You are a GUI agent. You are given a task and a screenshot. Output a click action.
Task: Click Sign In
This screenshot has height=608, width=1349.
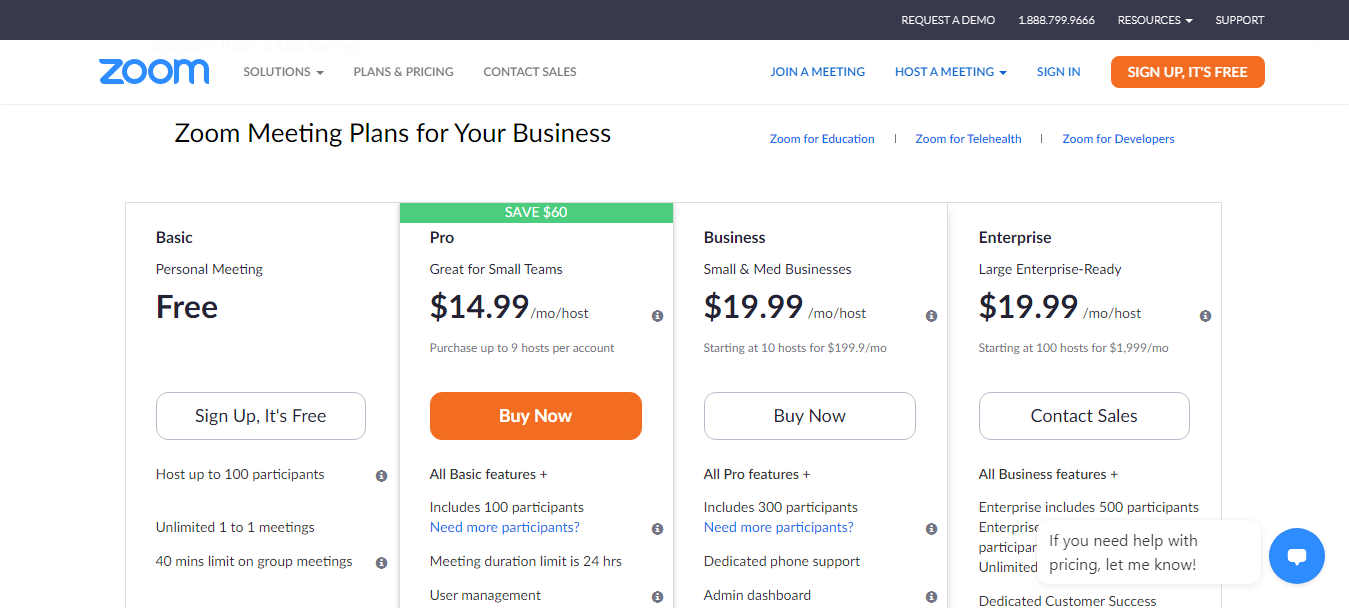click(x=1058, y=72)
